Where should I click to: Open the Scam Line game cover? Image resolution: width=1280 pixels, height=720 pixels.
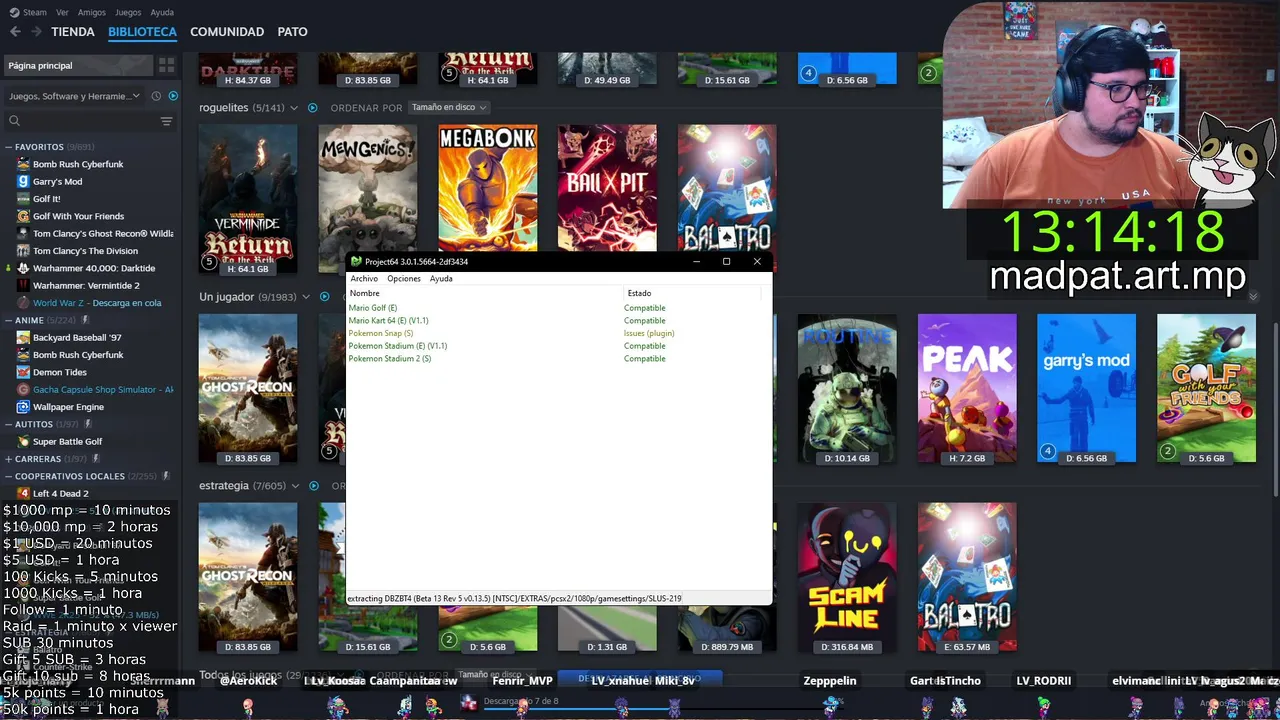click(x=847, y=577)
